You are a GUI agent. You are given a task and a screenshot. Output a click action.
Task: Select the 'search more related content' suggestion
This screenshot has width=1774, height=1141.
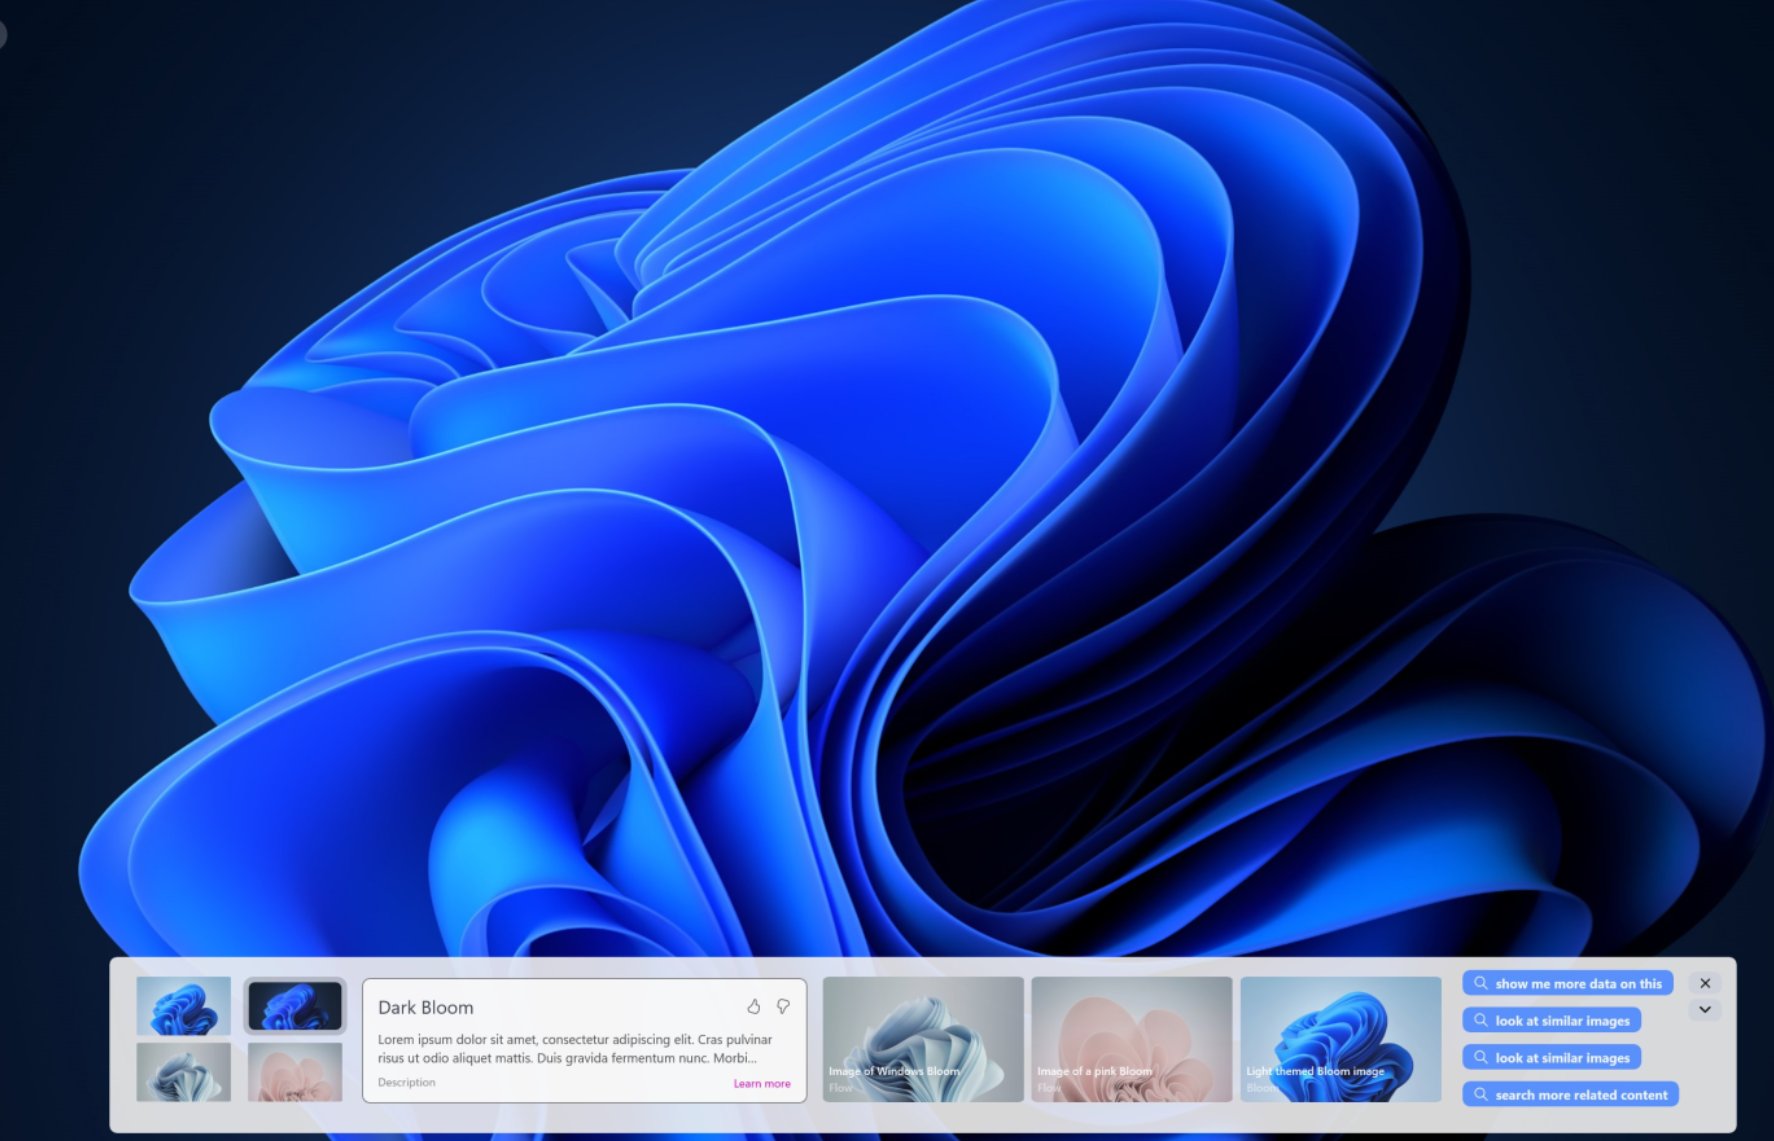pyautogui.click(x=1580, y=1094)
